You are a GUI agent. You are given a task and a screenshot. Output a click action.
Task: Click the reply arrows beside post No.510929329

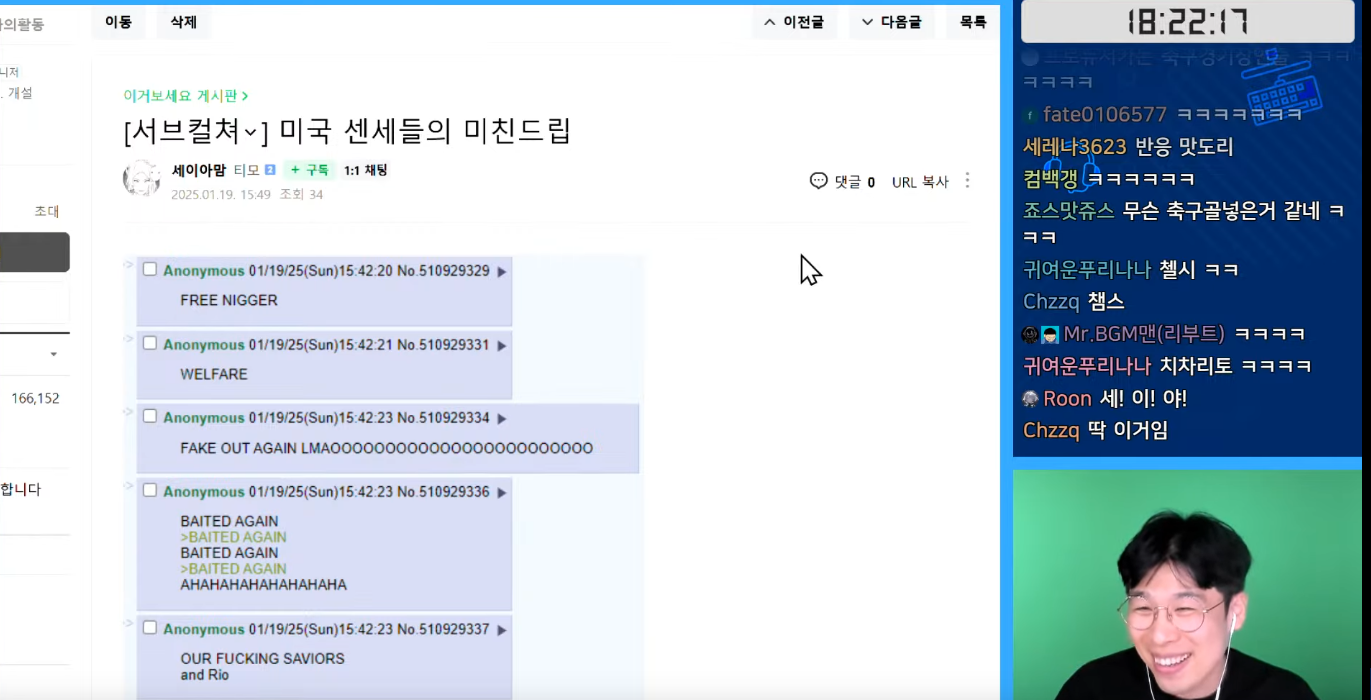click(128, 264)
